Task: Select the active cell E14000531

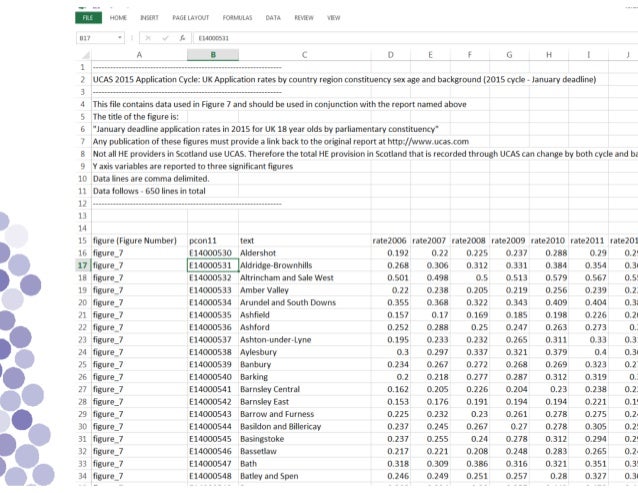Action: click(213, 266)
